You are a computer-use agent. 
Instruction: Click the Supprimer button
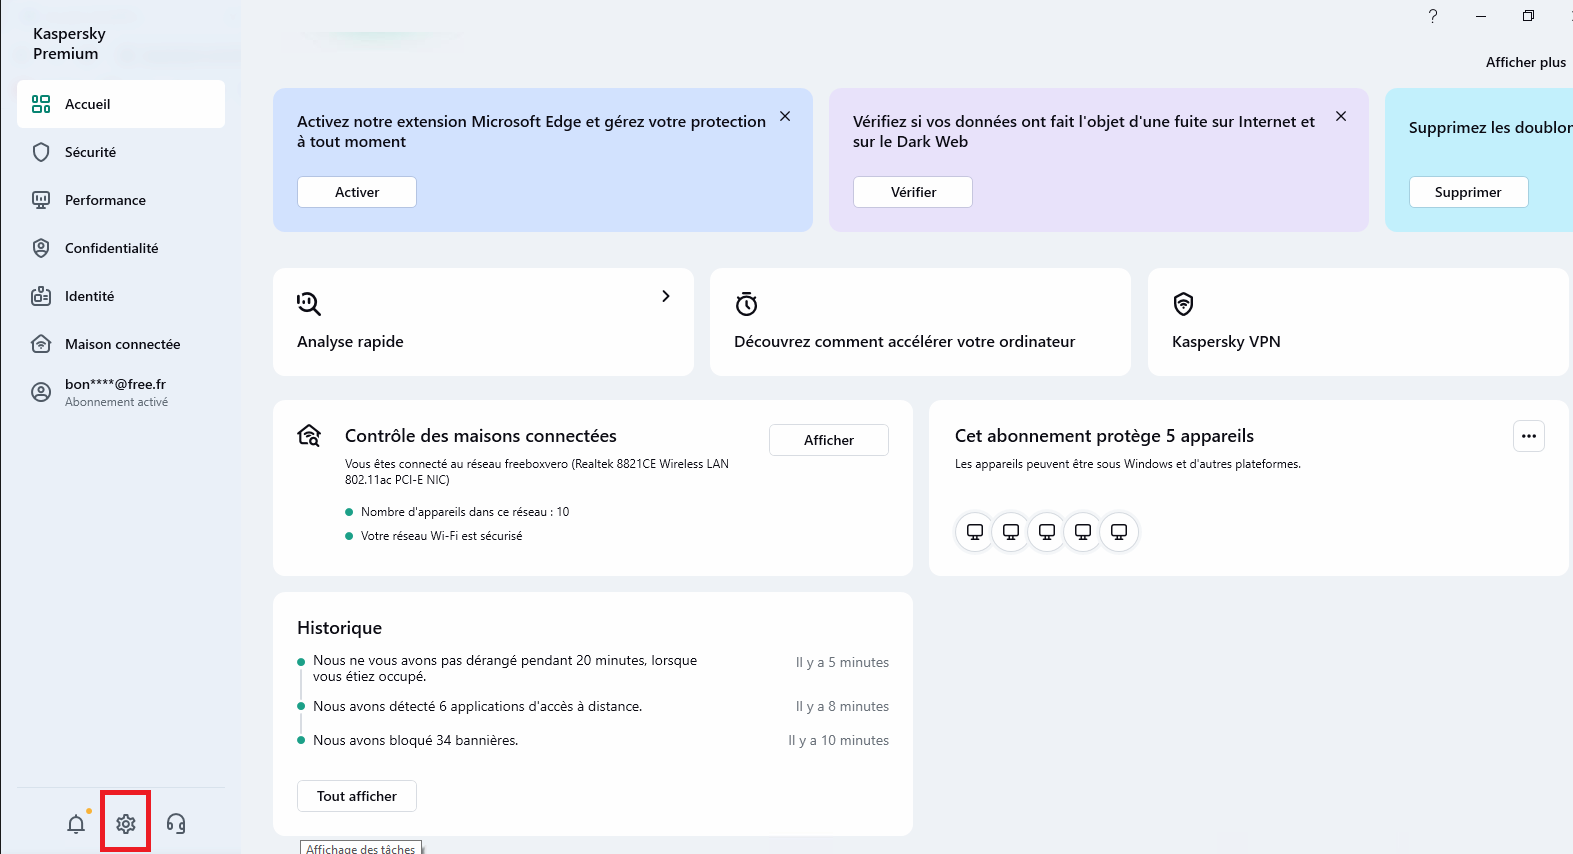pos(1469,192)
